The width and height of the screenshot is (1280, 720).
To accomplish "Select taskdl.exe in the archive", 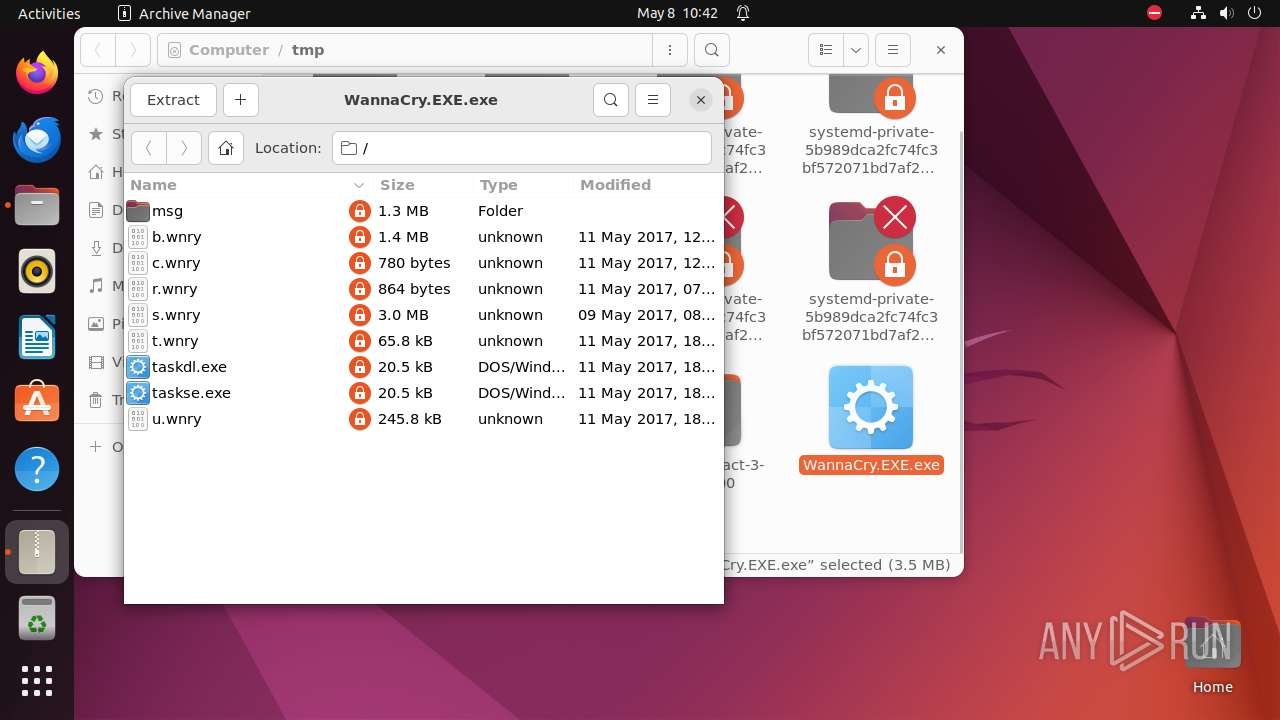I will (x=423, y=367).
